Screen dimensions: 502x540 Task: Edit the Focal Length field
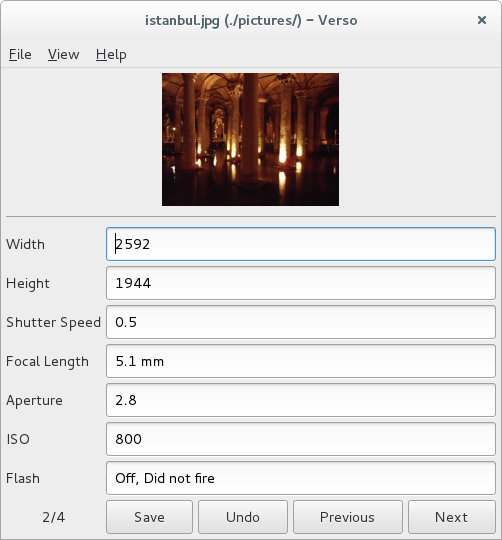(301, 361)
